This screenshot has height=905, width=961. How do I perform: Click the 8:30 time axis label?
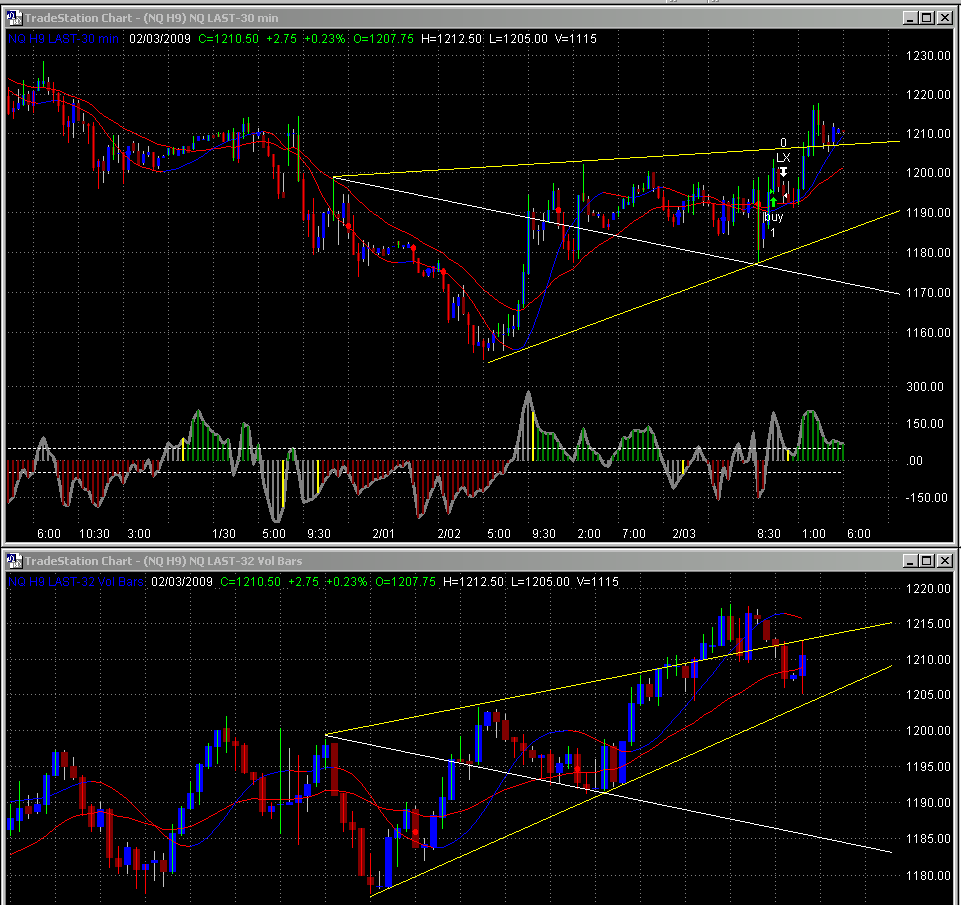click(x=769, y=534)
